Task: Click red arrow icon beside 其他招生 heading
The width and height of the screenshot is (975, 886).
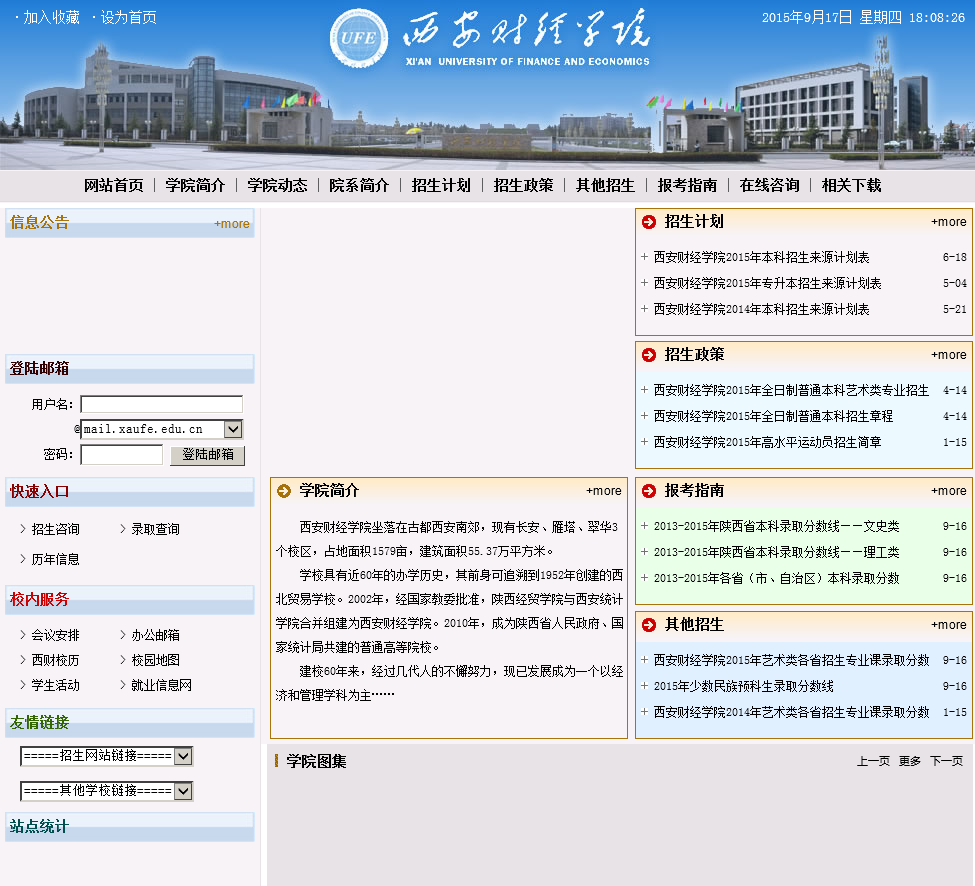Action: click(x=649, y=625)
